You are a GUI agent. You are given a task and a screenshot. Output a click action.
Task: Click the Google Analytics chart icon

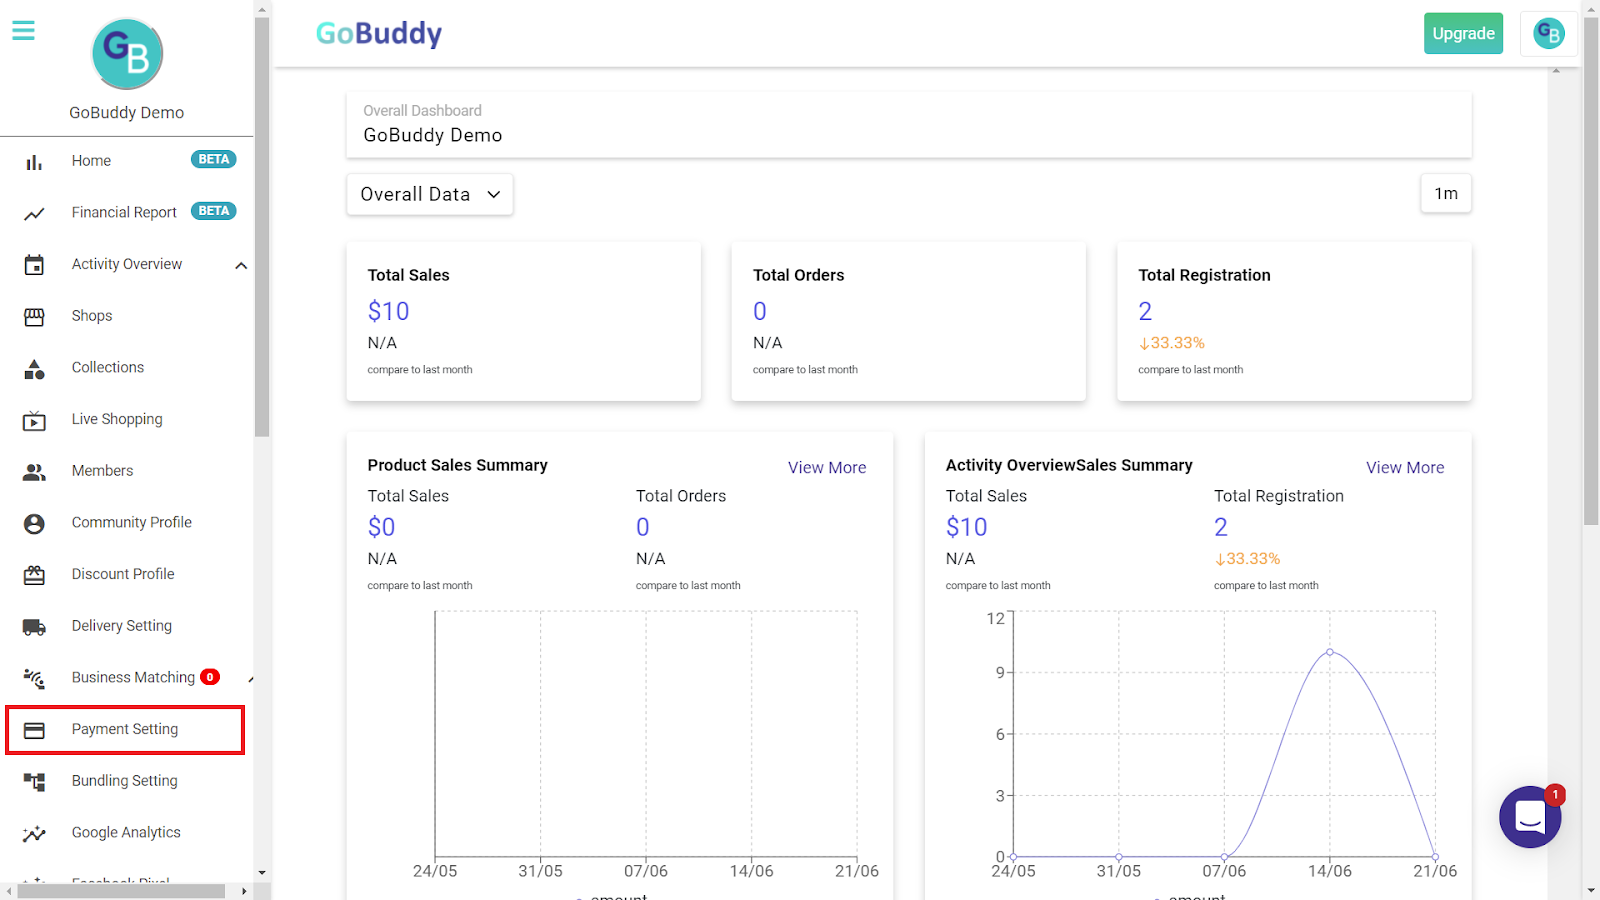coord(34,834)
